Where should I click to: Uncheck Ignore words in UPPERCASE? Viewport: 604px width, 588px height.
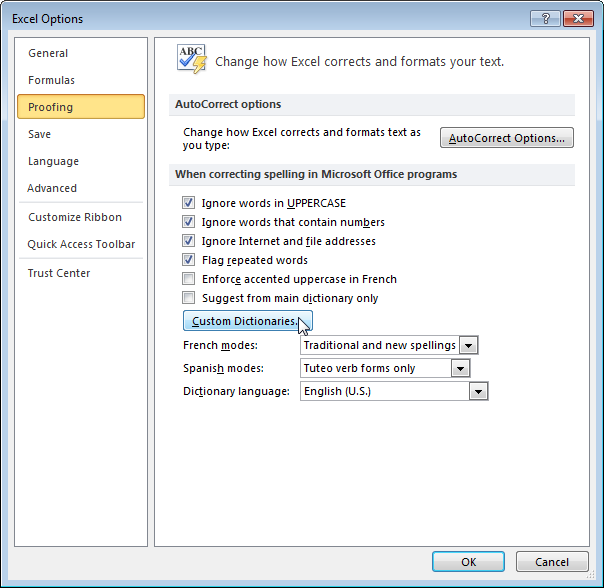coord(188,203)
